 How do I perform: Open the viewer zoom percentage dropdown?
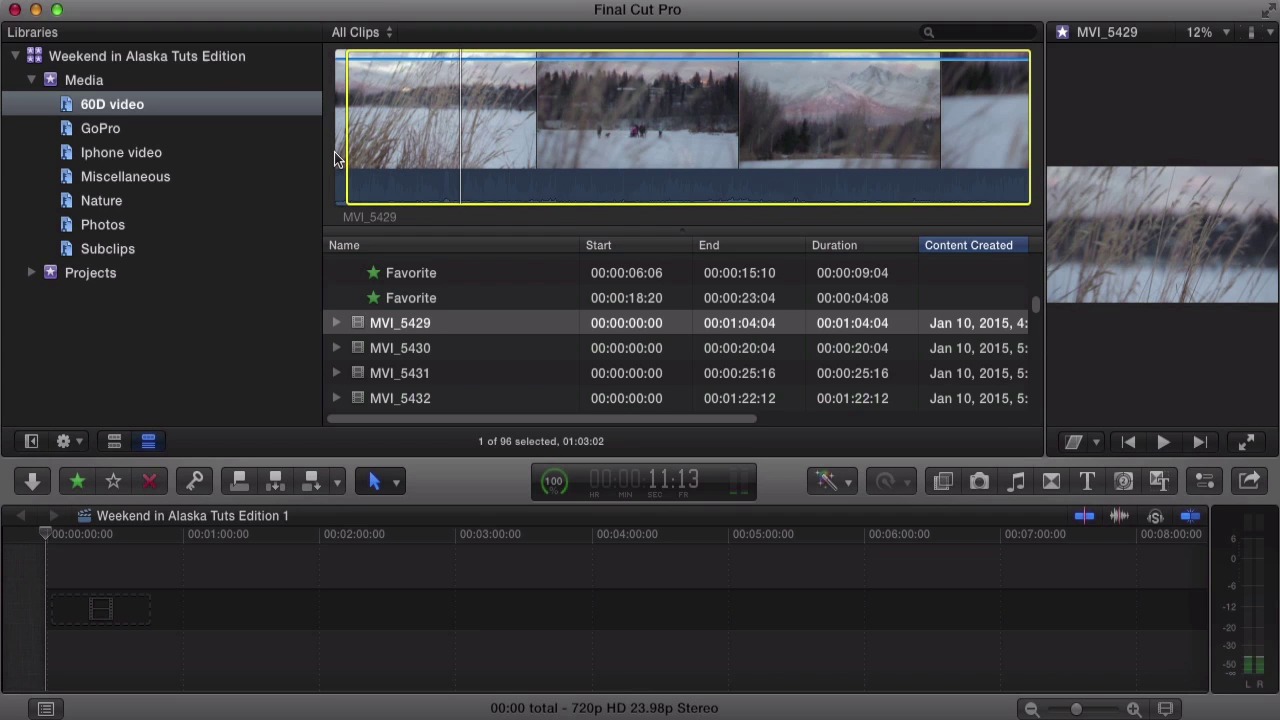pos(1208,32)
